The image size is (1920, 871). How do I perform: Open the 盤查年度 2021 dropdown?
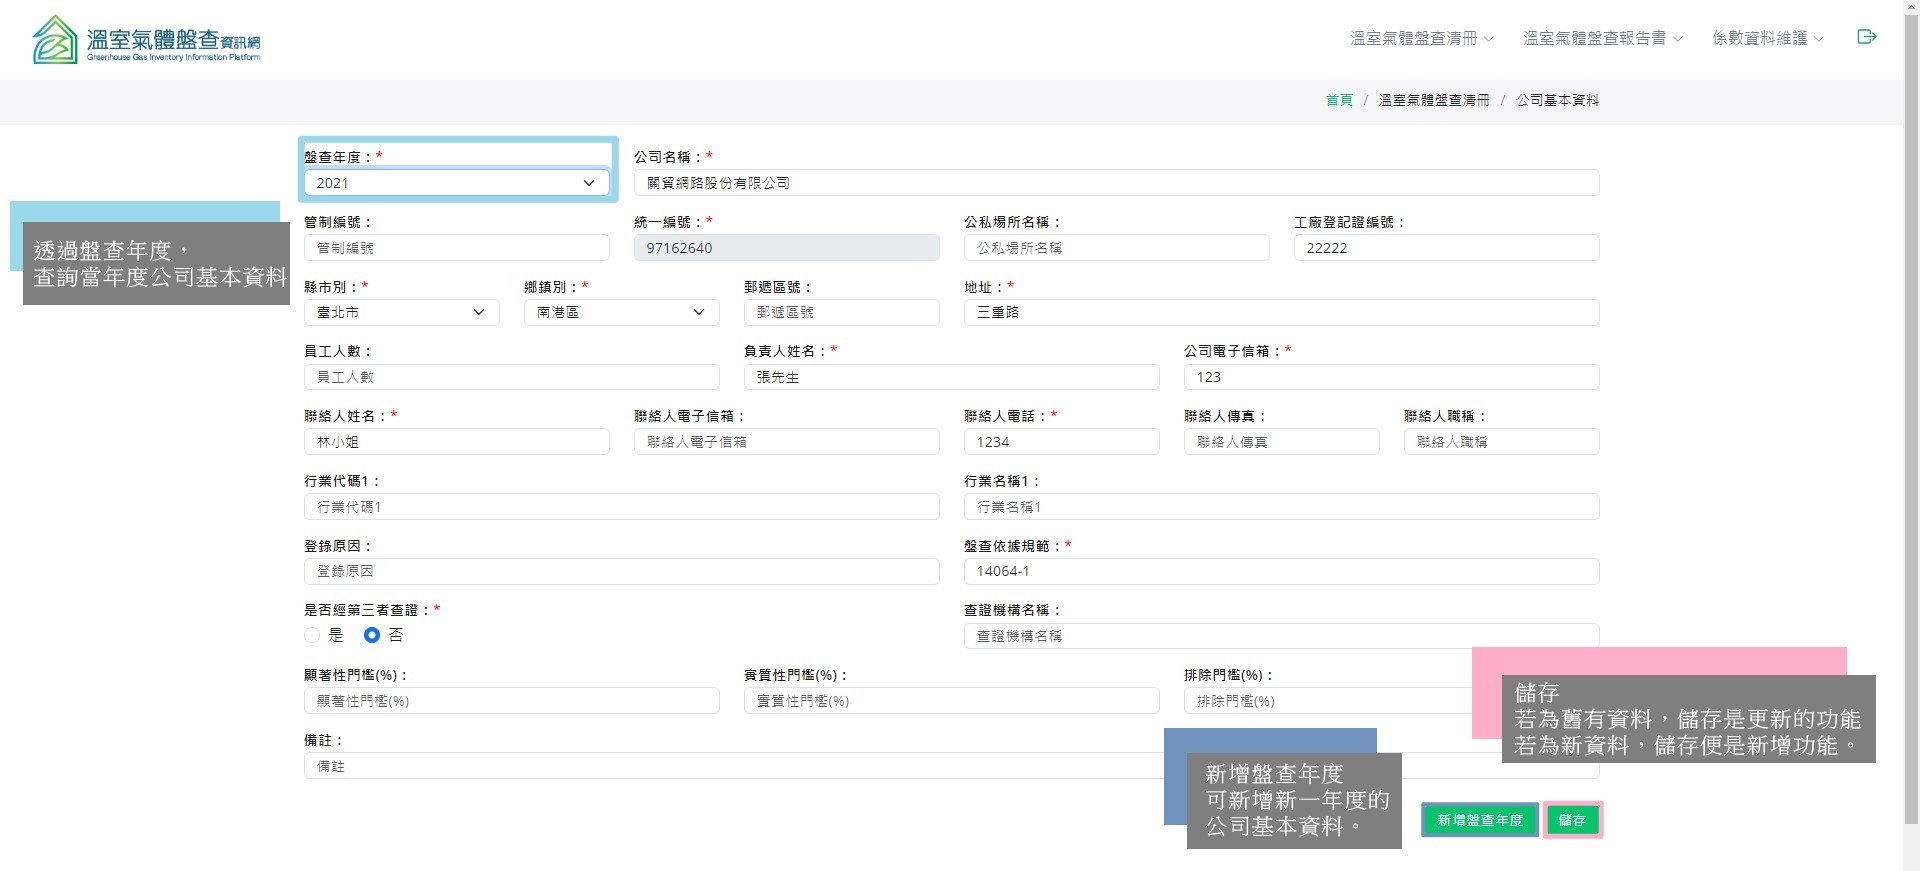tap(456, 183)
